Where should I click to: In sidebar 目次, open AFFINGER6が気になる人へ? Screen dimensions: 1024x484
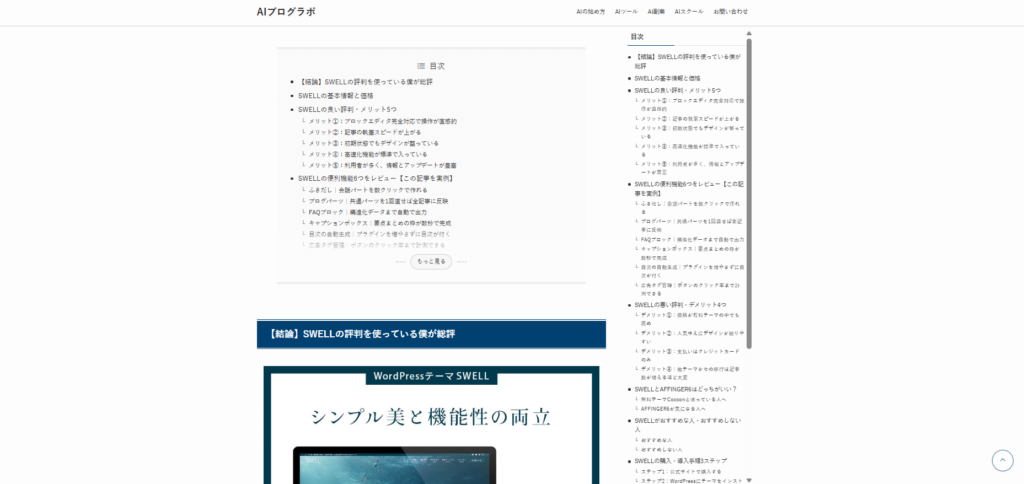click(673, 409)
